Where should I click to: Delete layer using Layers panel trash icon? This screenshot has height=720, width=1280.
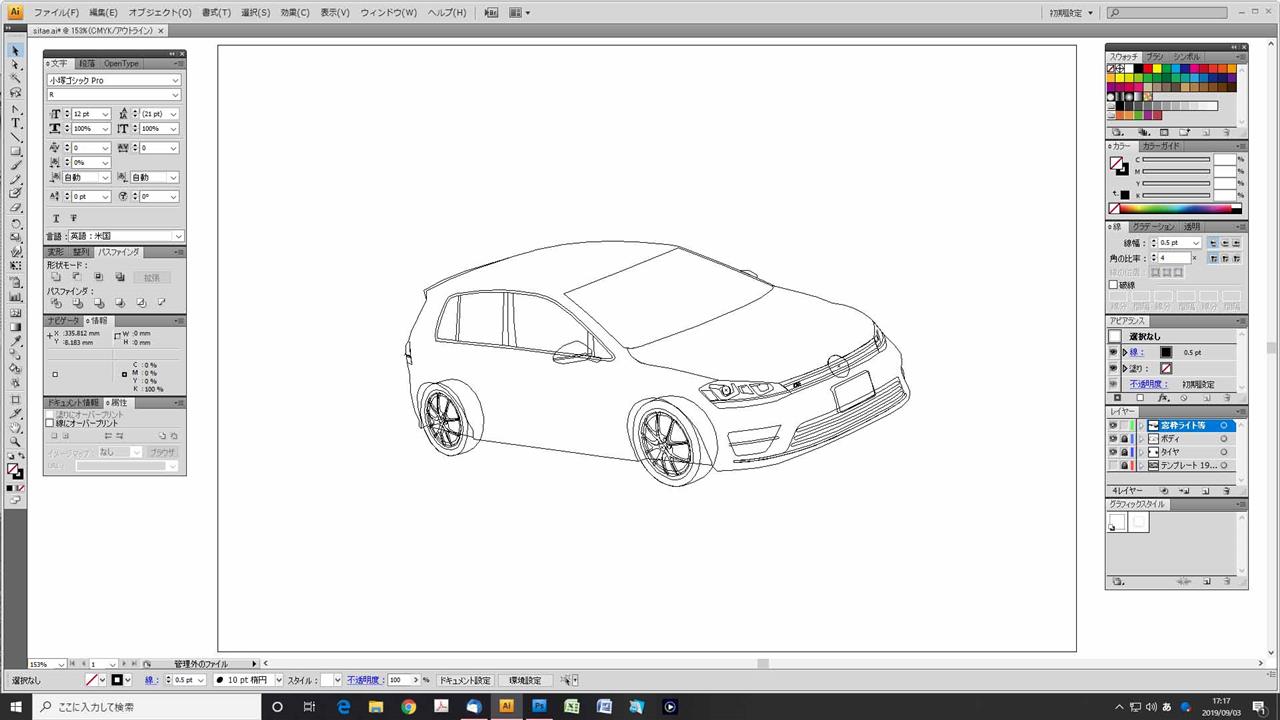point(1227,491)
